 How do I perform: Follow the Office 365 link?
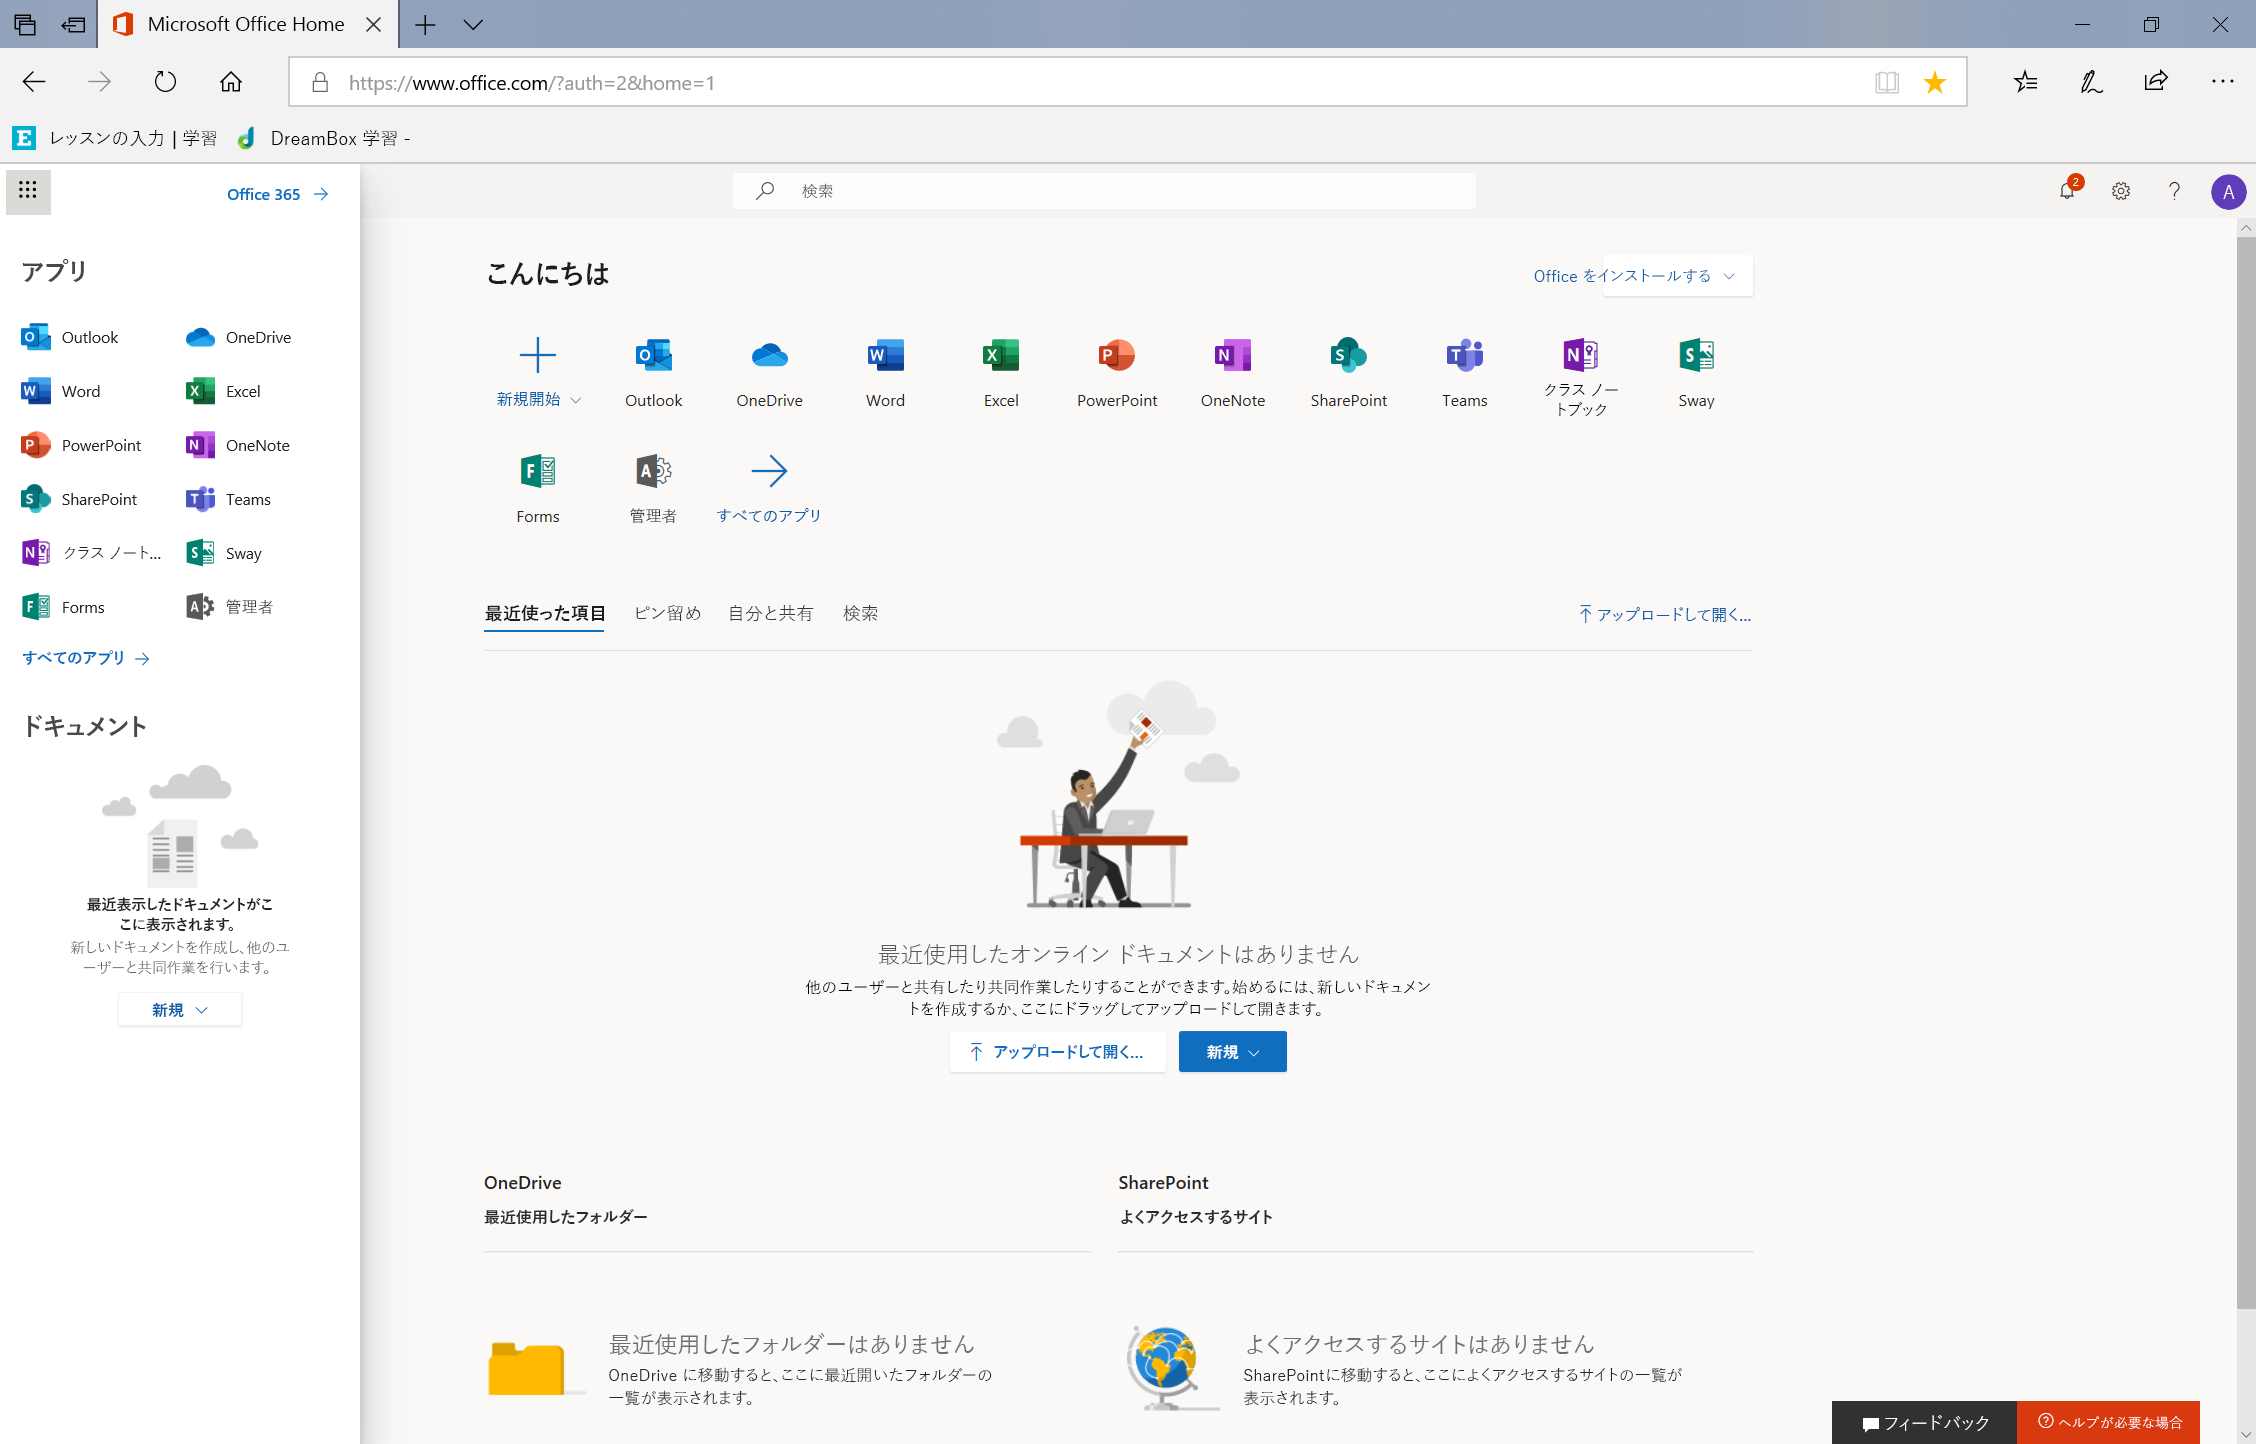coord(277,194)
